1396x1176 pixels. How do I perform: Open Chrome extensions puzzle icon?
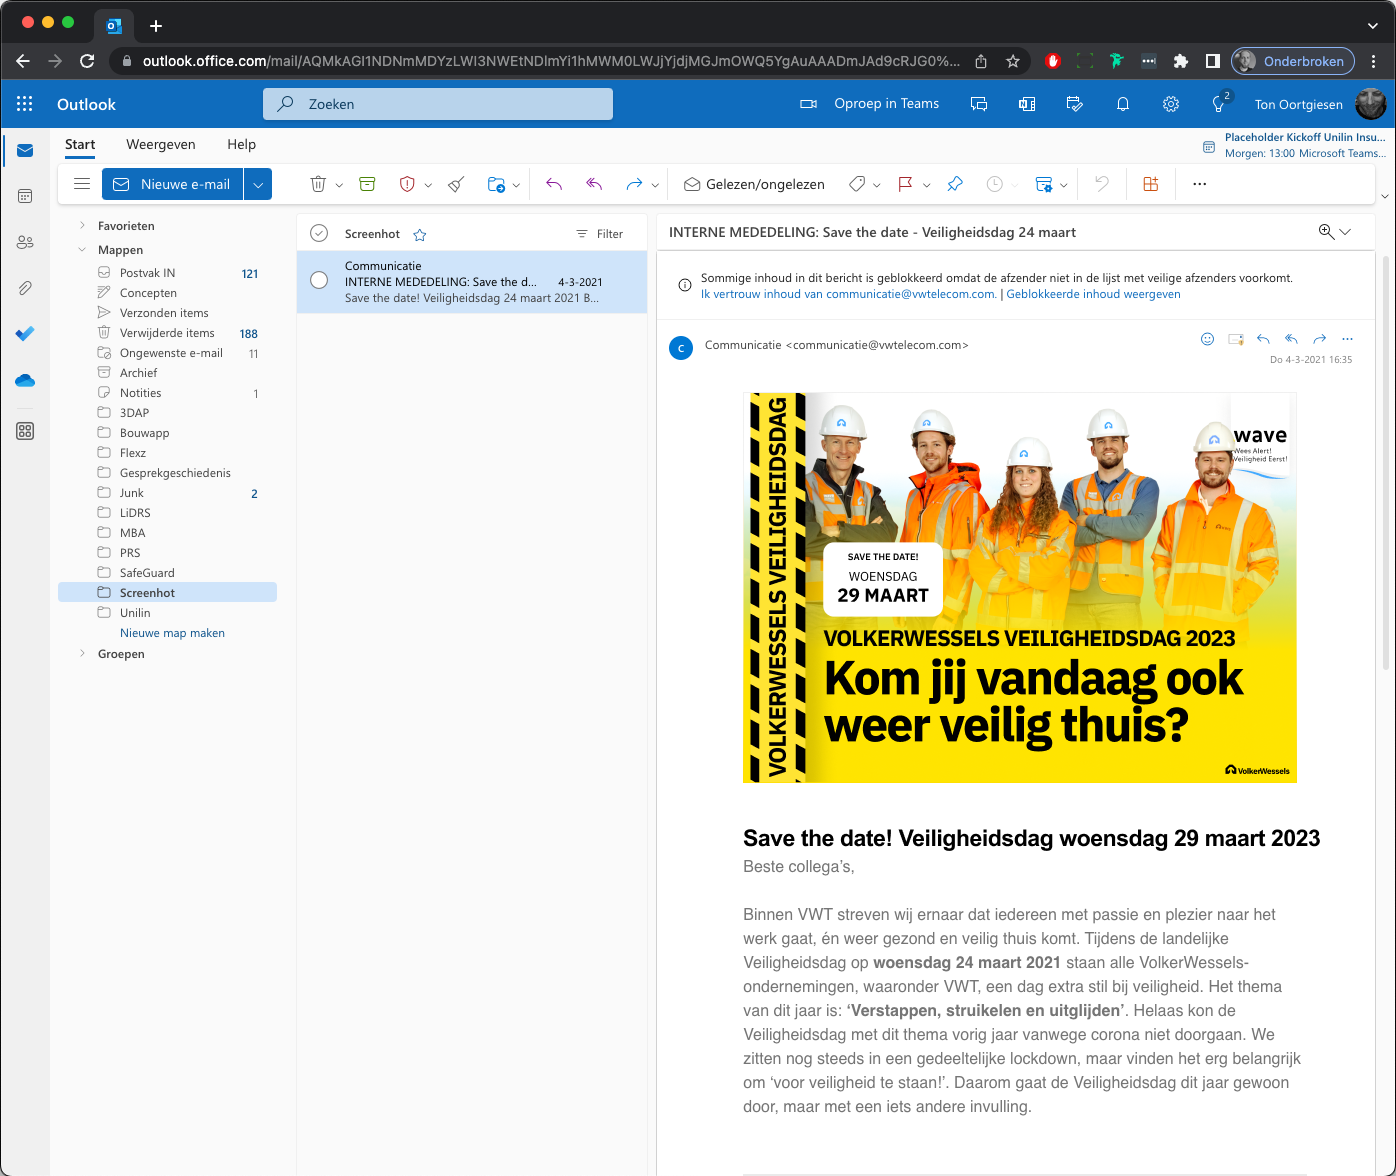1181,61
